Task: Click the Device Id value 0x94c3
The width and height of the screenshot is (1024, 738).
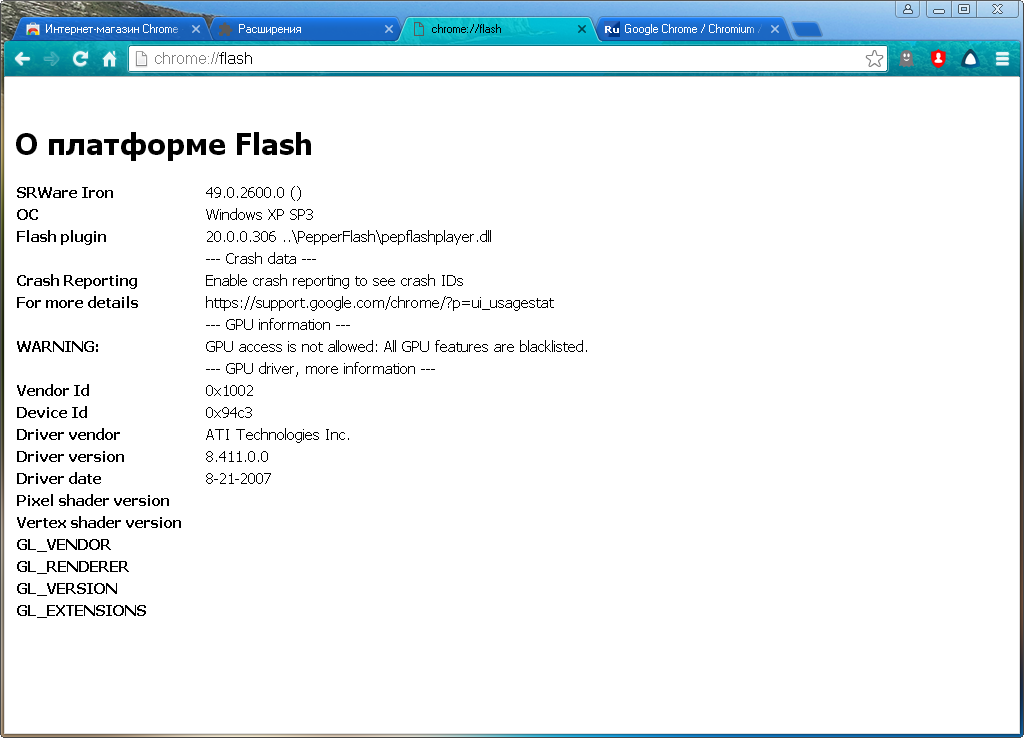Action: point(229,413)
